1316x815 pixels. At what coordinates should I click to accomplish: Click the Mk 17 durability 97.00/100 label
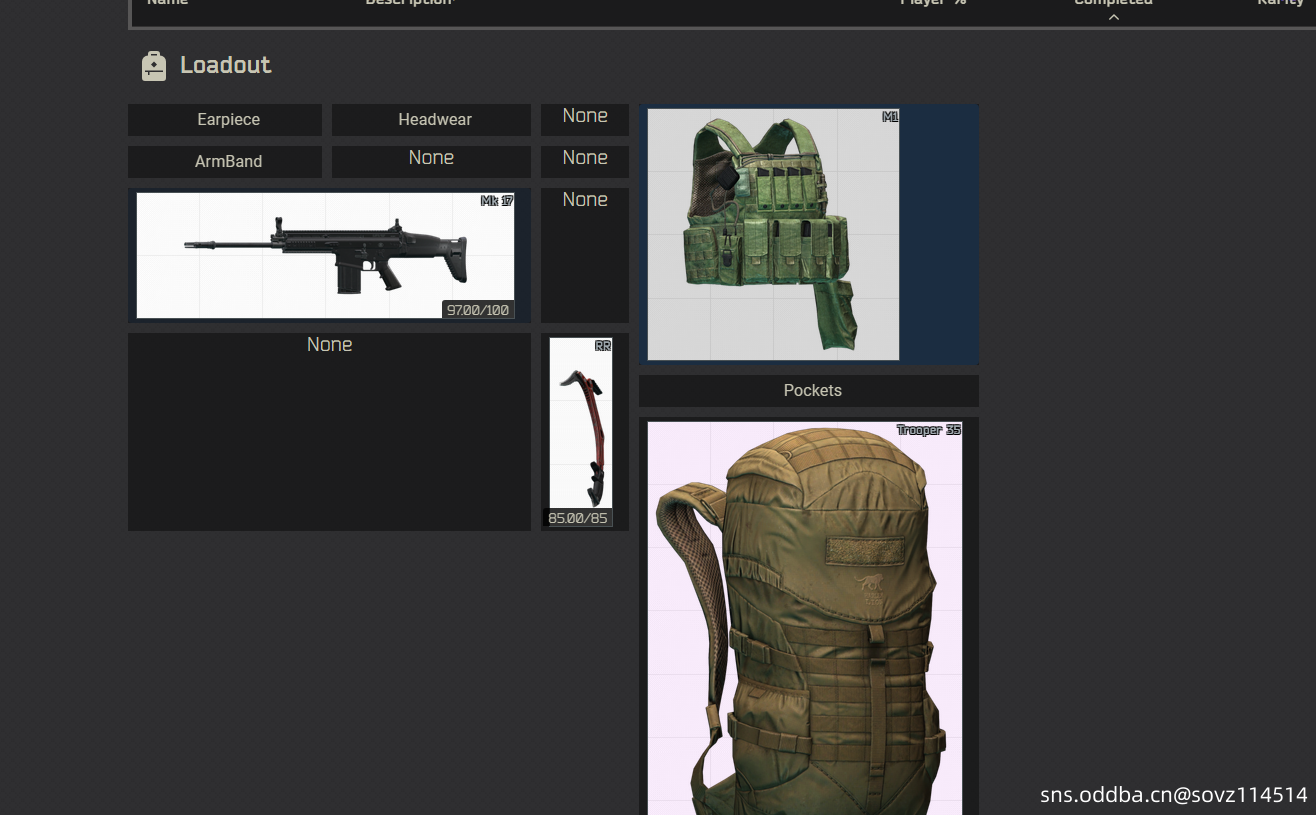tap(478, 311)
